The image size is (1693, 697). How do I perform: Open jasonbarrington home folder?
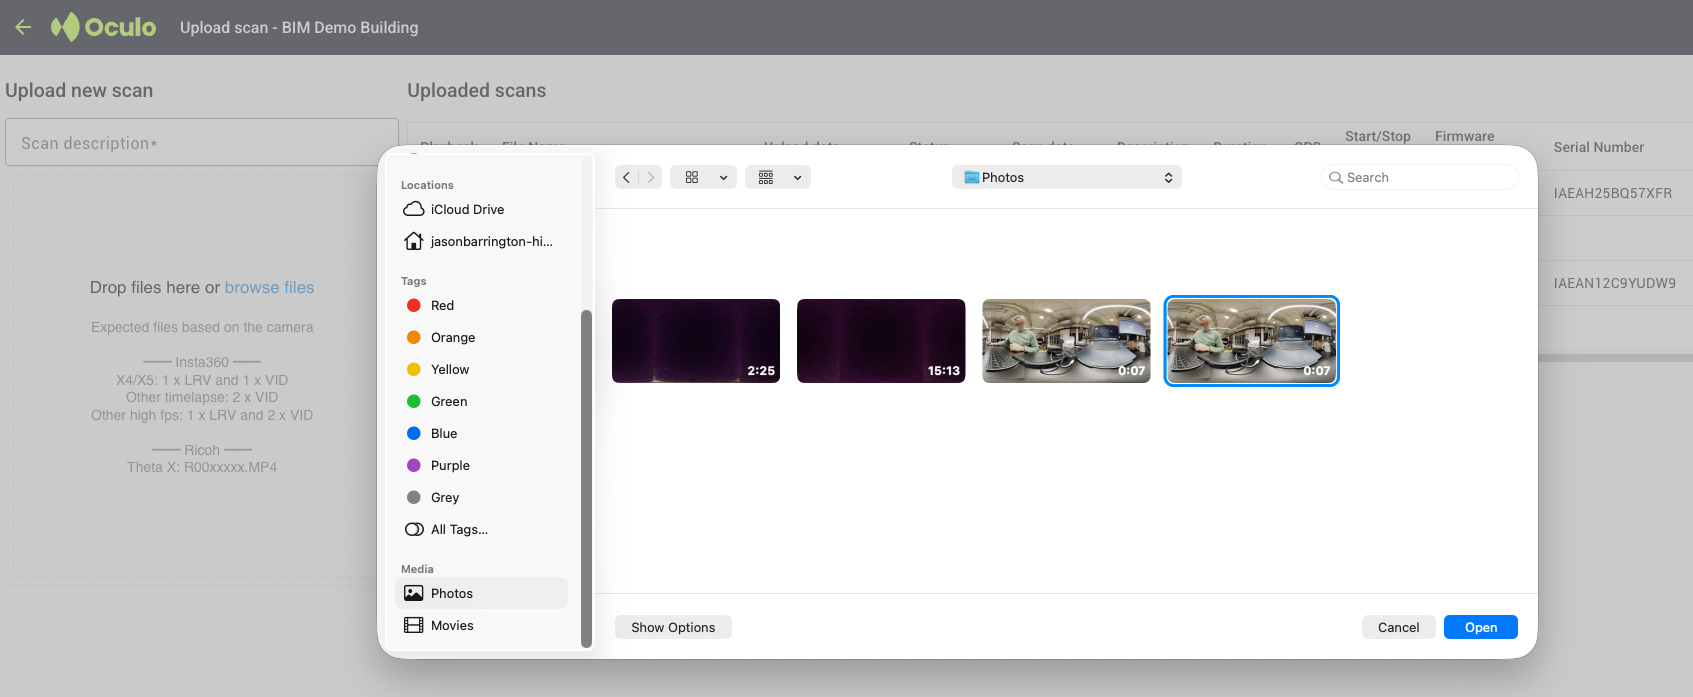pos(490,241)
